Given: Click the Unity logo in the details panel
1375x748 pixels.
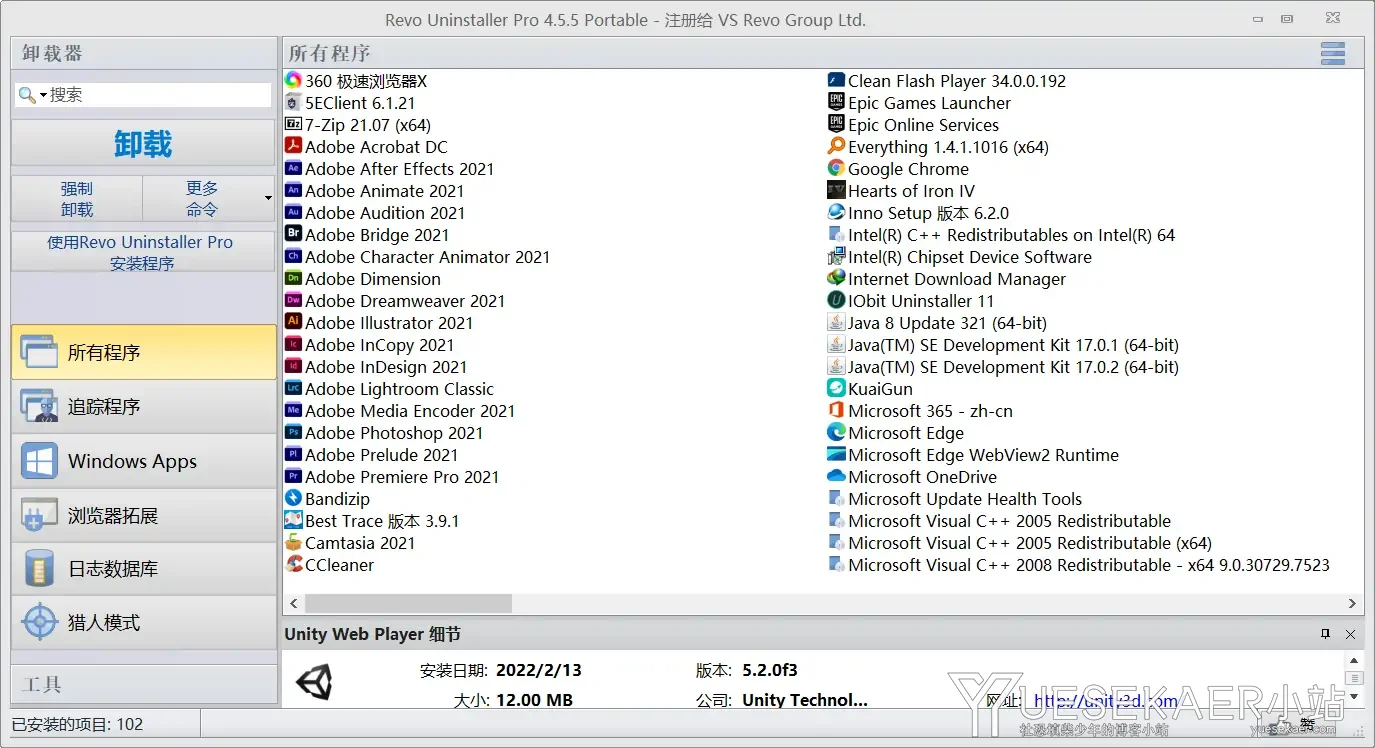Looking at the screenshot, I should 314,682.
